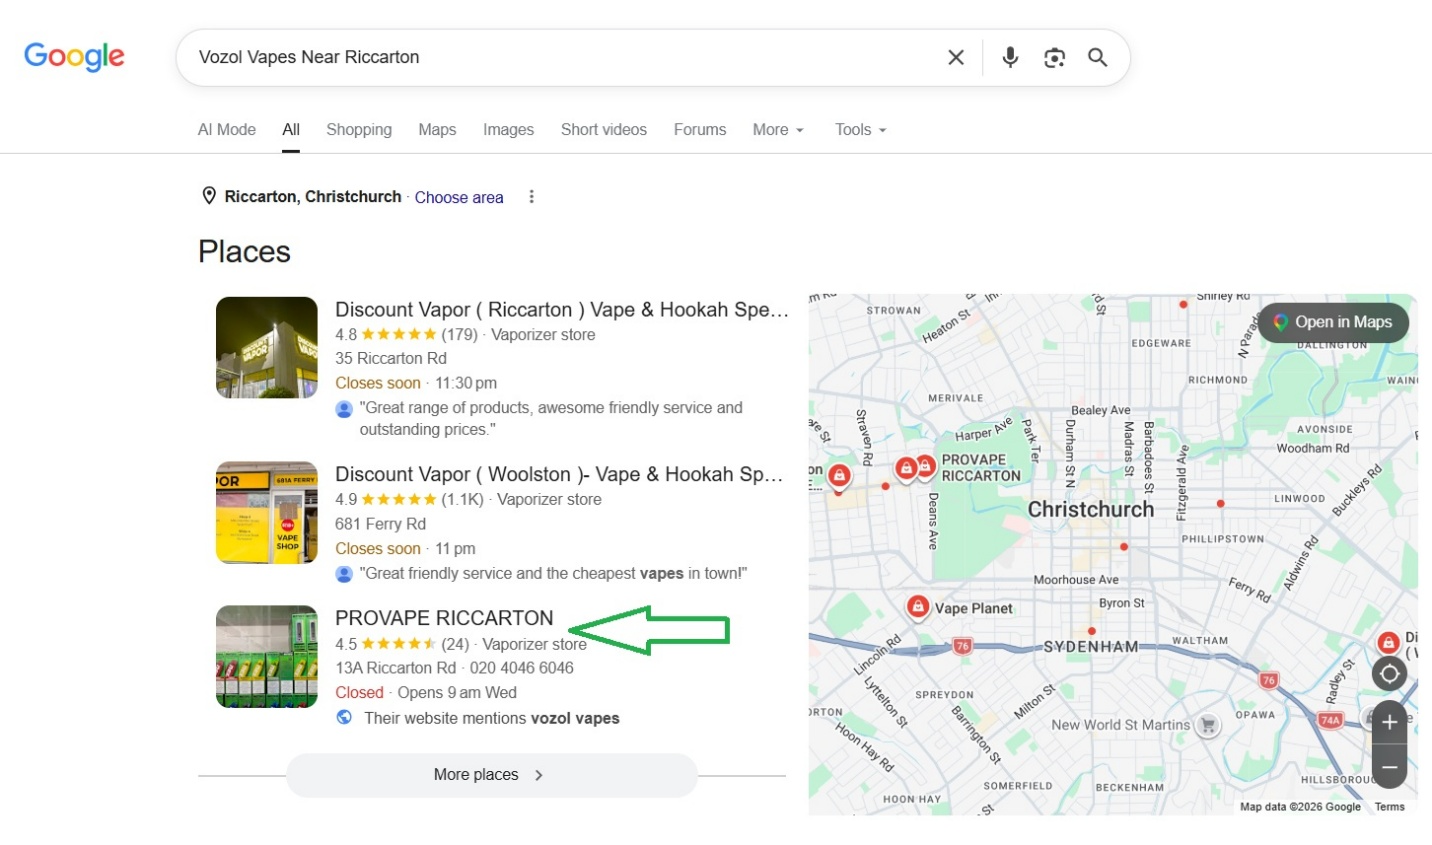Click PROVAPE RICCARTON map pin
1432x845 pixels.
(x=925, y=466)
